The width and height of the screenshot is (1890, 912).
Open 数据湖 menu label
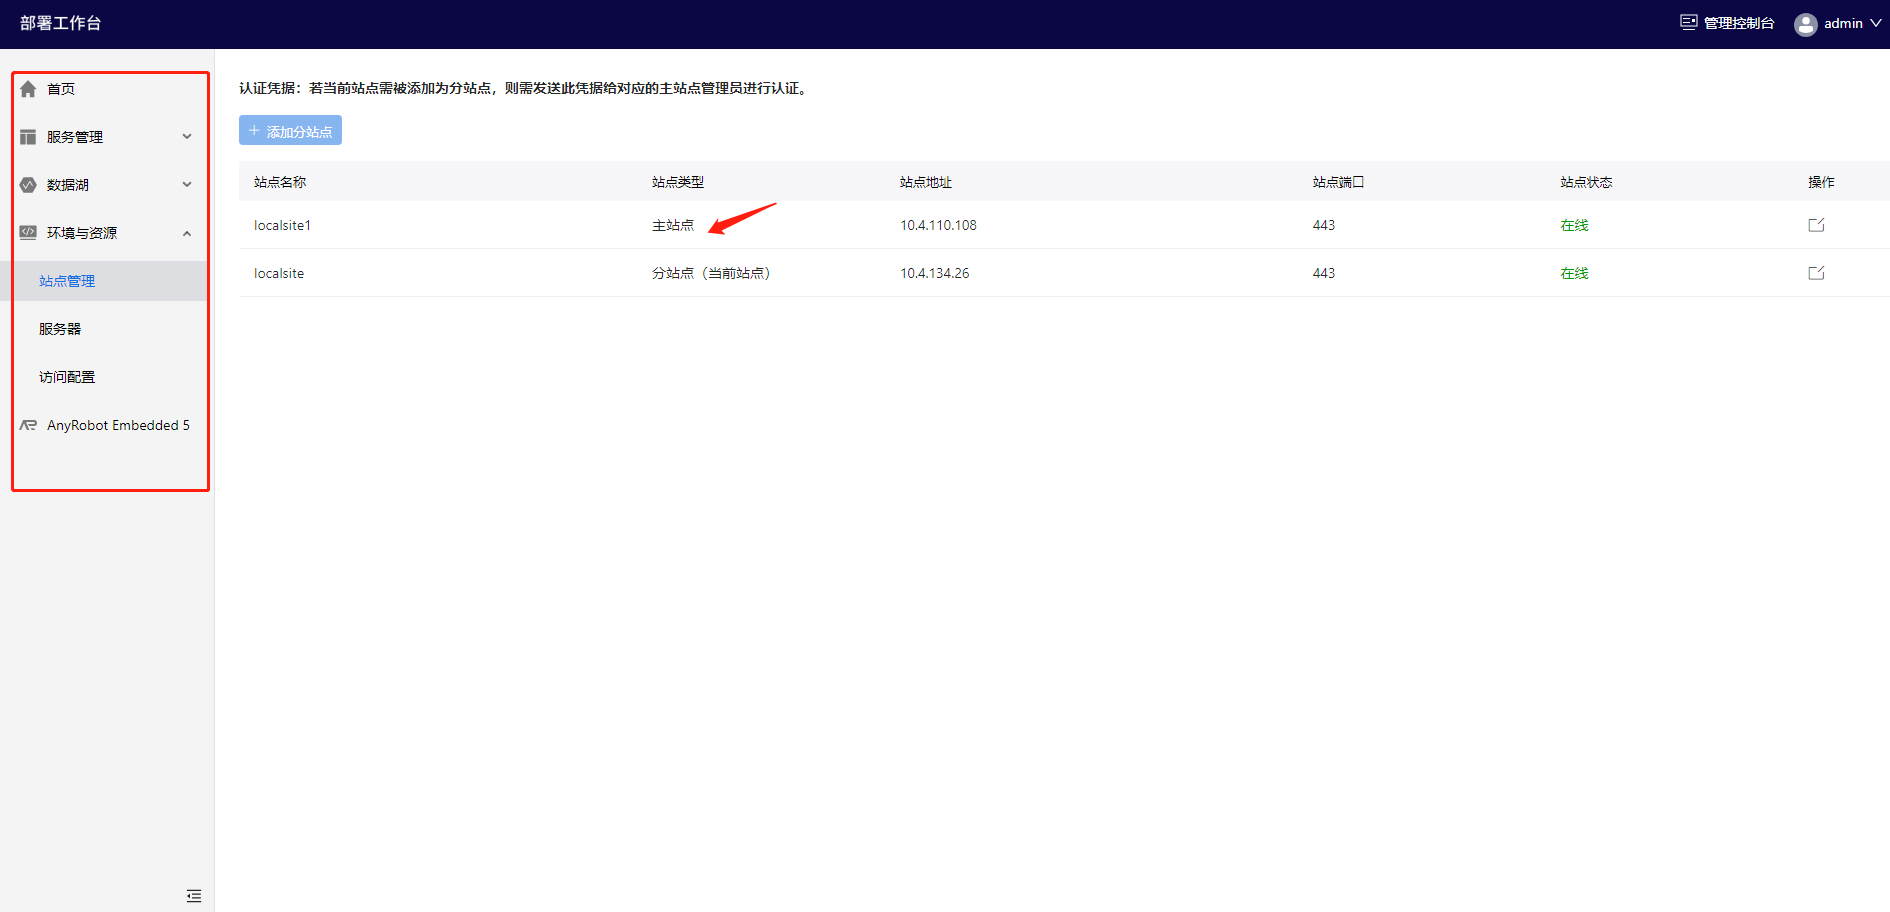click(x=68, y=185)
